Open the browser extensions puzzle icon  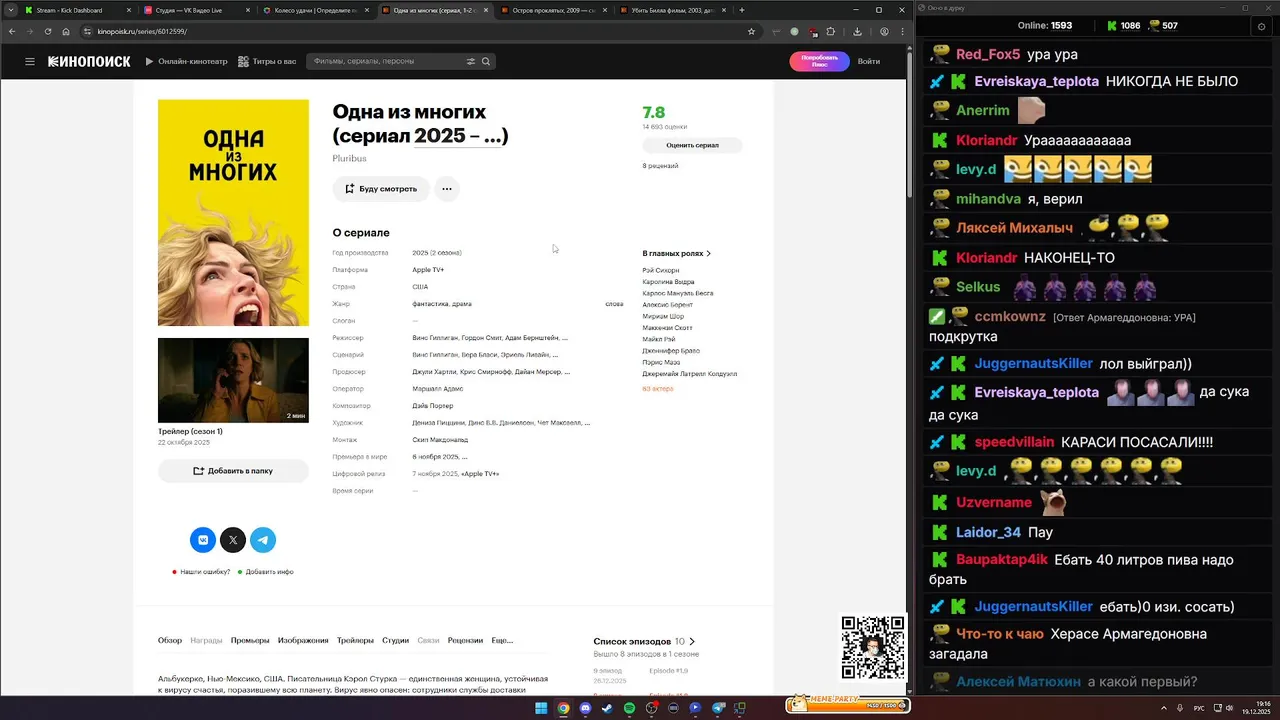click(x=830, y=31)
